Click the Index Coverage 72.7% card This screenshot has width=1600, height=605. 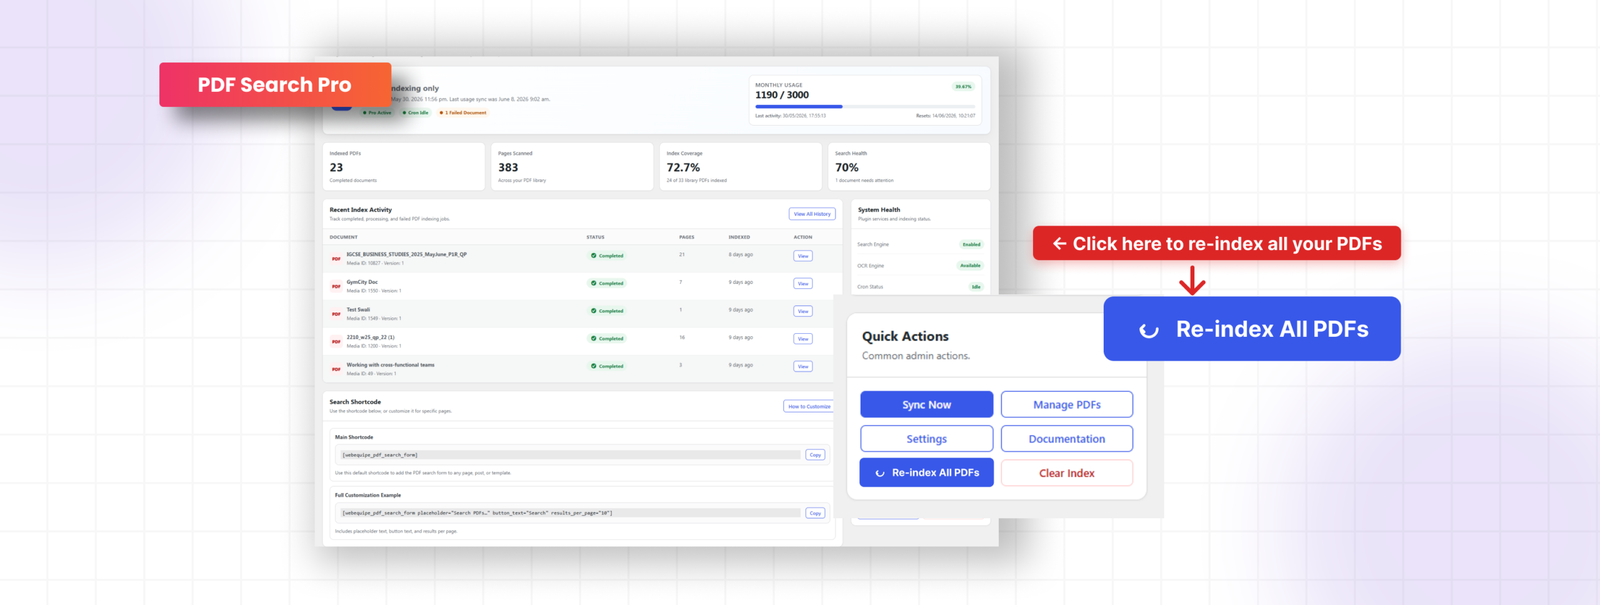tap(741, 167)
